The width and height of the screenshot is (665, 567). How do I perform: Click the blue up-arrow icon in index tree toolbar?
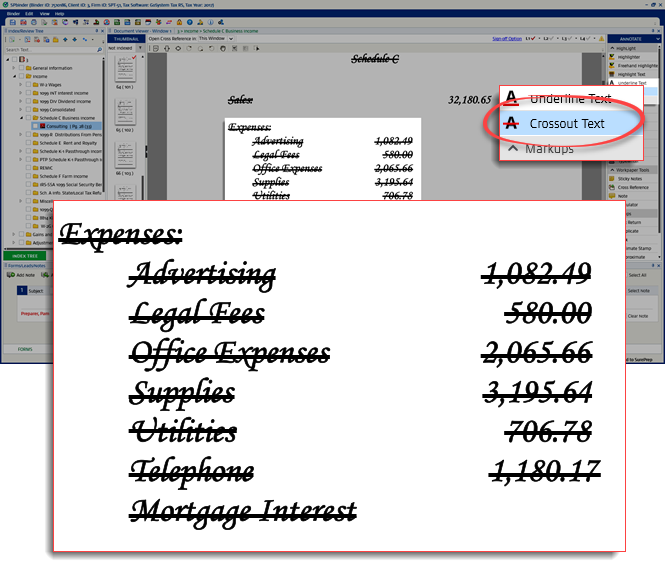(x=65, y=39)
